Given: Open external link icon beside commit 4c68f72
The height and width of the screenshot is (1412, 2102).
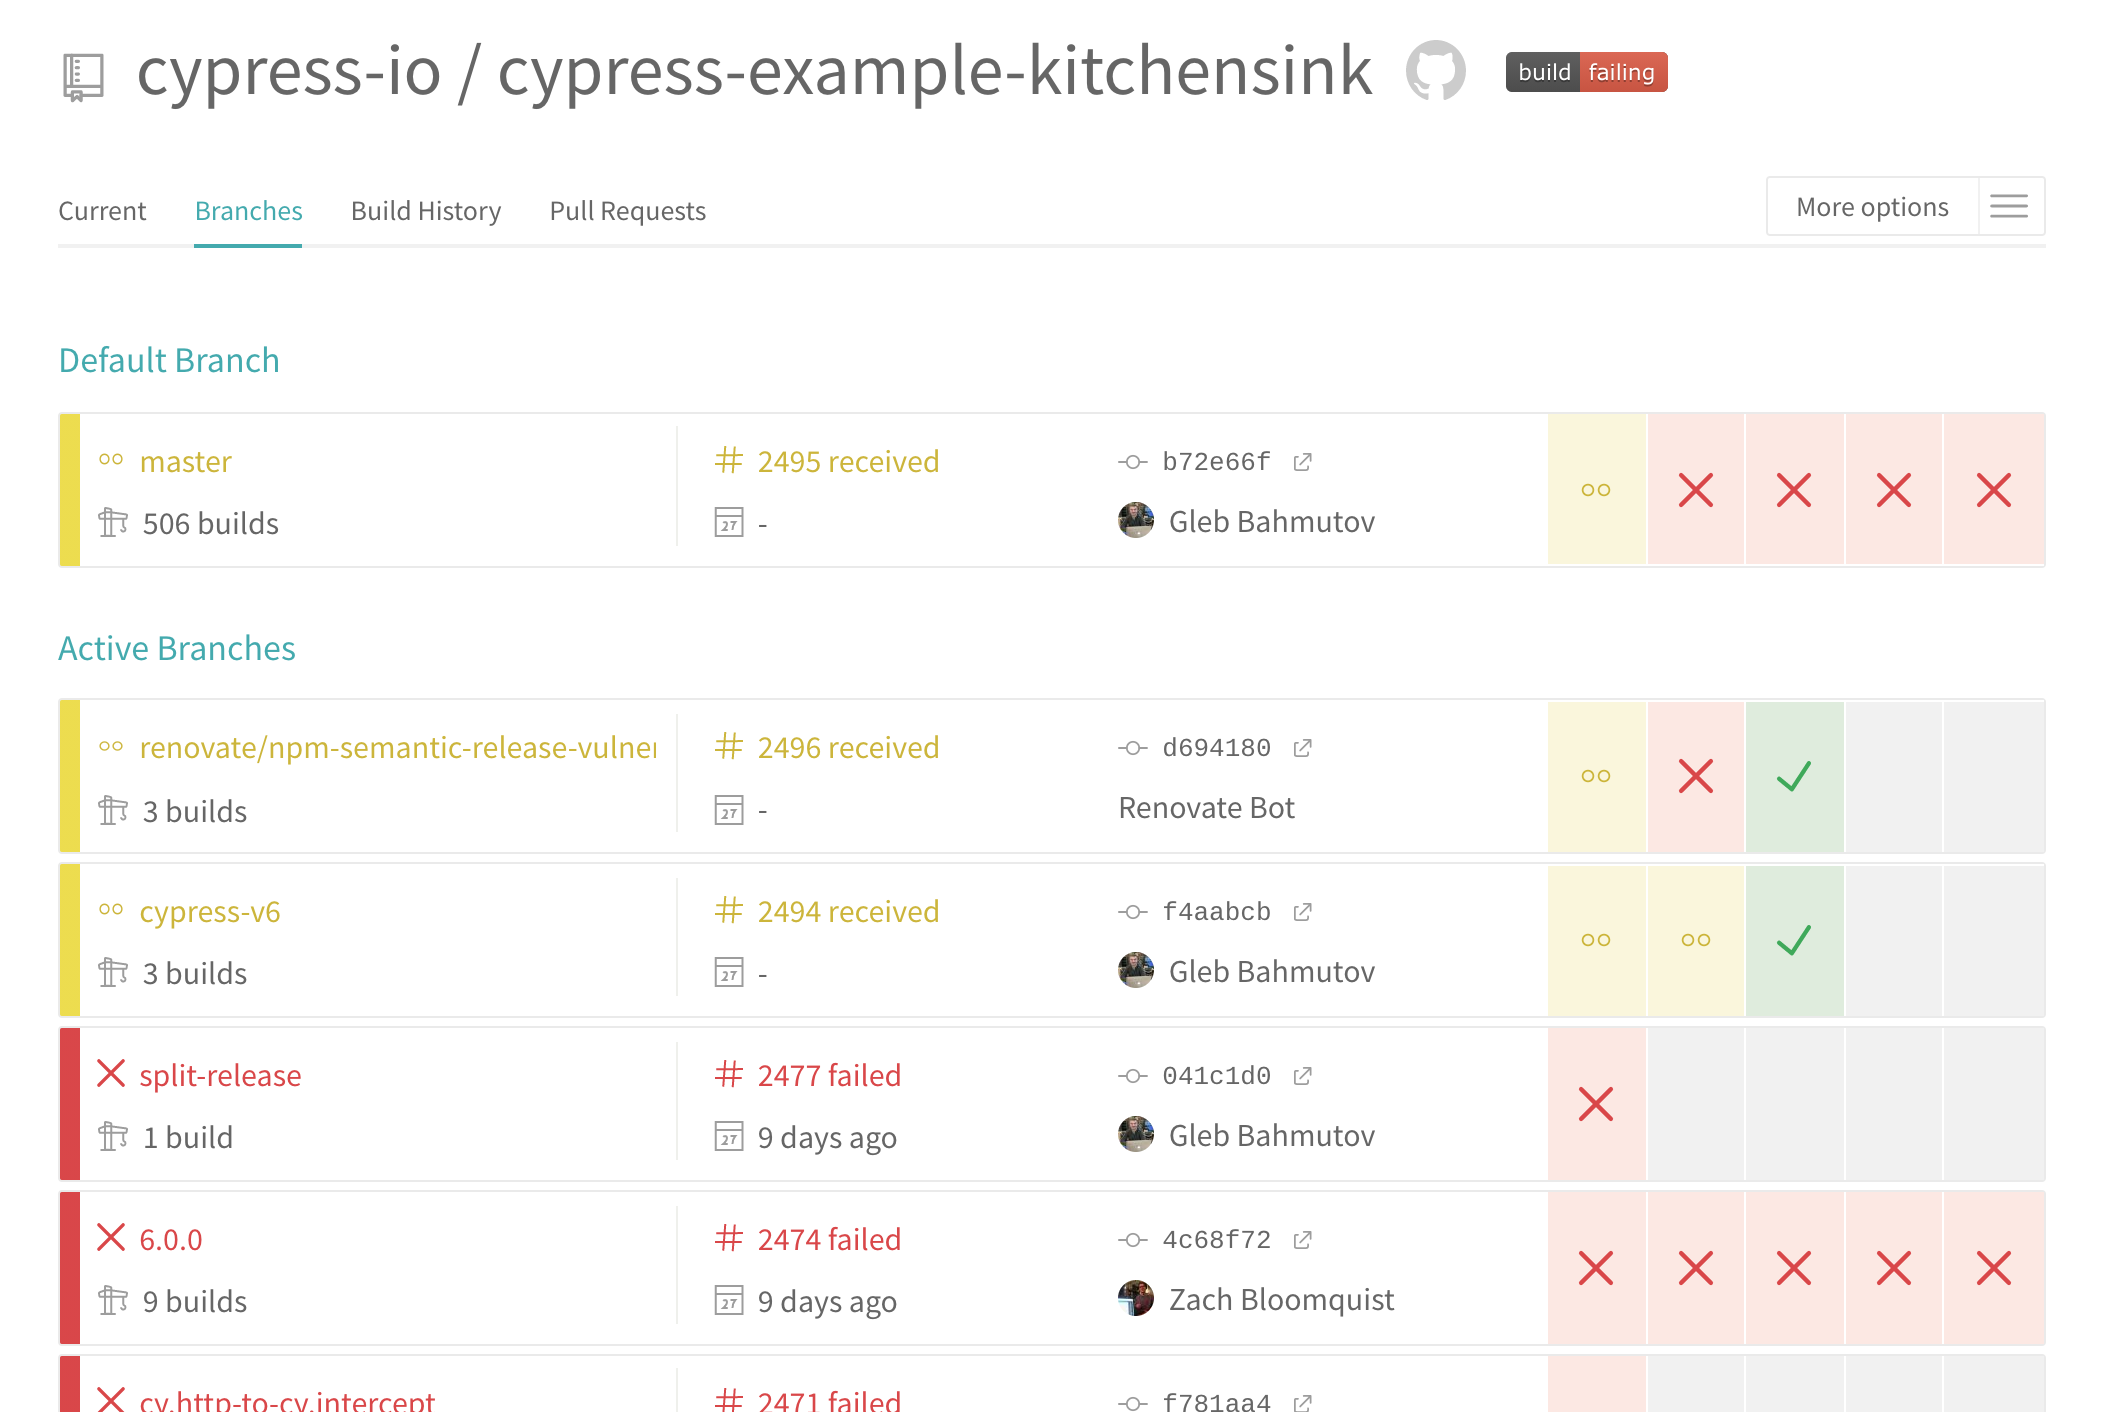Looking at the screenshot, I should [1302, 1240].
